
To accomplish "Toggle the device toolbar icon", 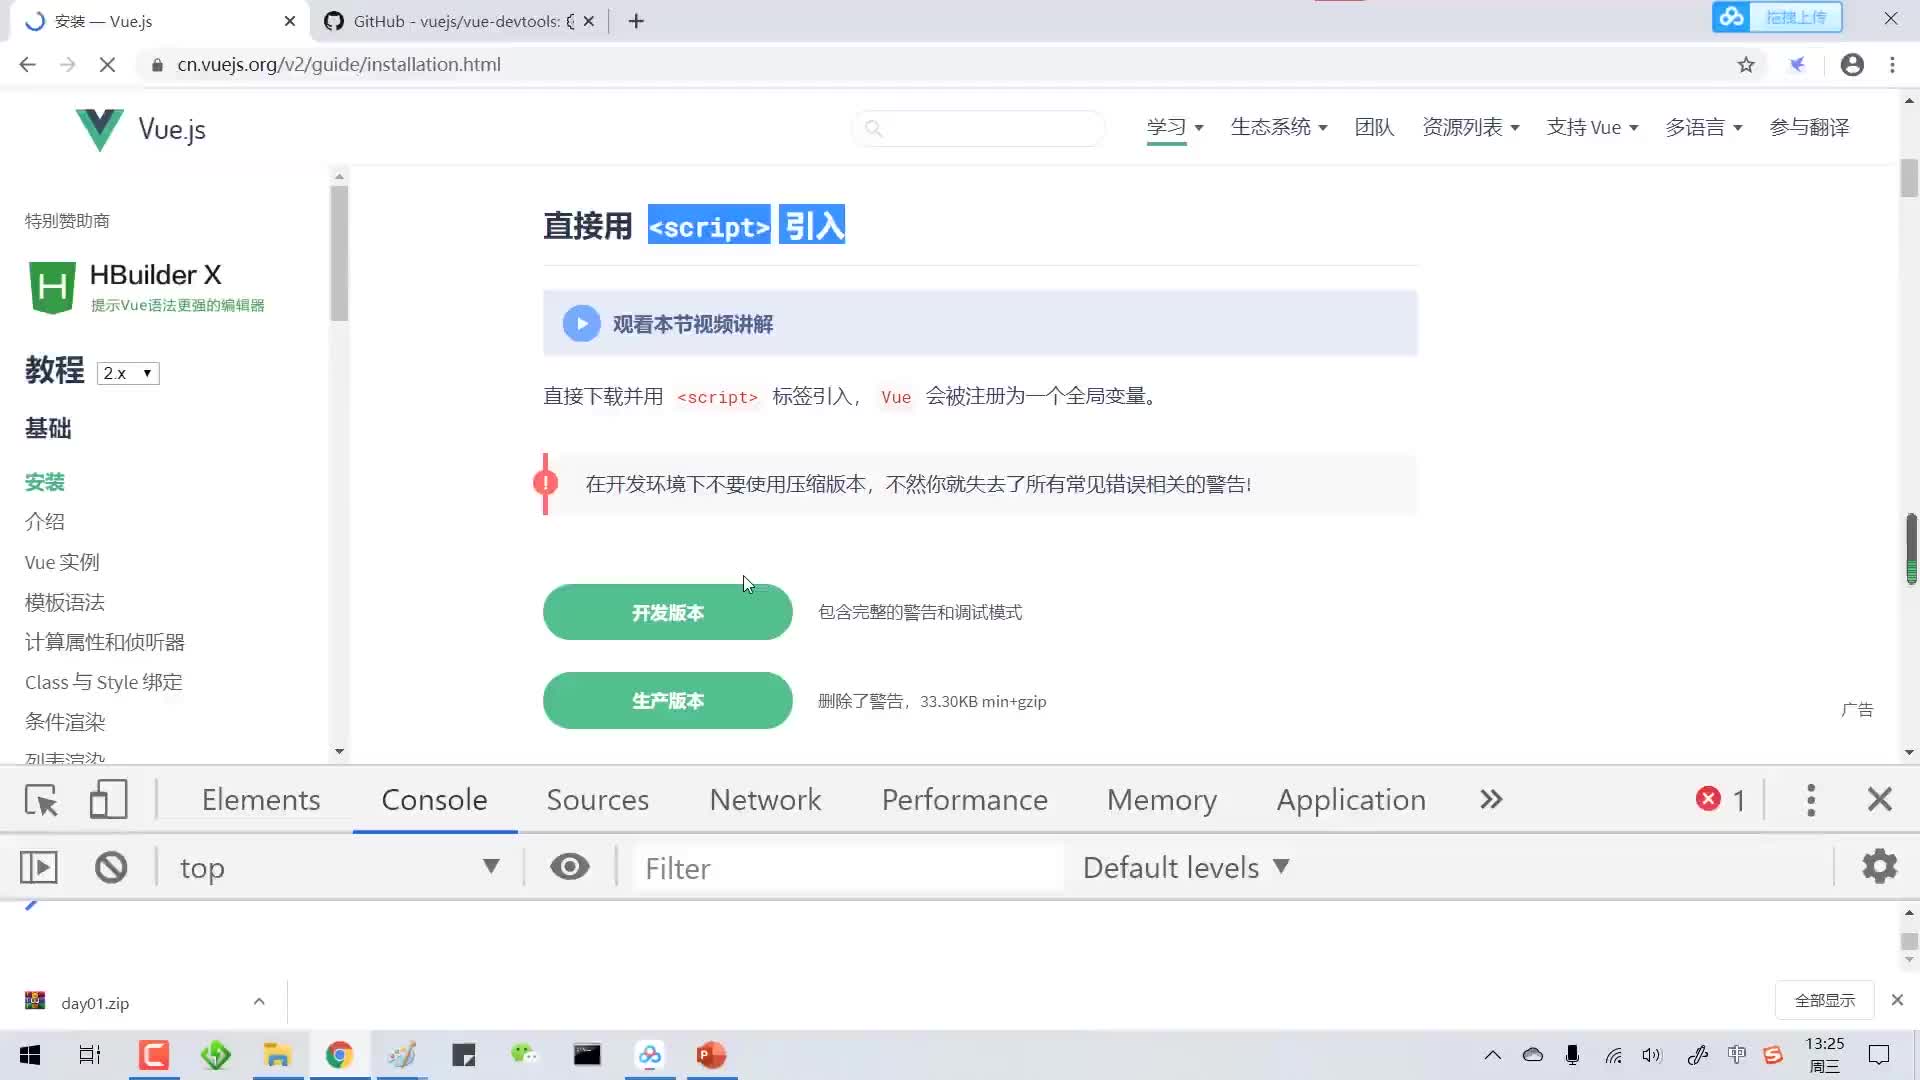I will coord(108,800).
